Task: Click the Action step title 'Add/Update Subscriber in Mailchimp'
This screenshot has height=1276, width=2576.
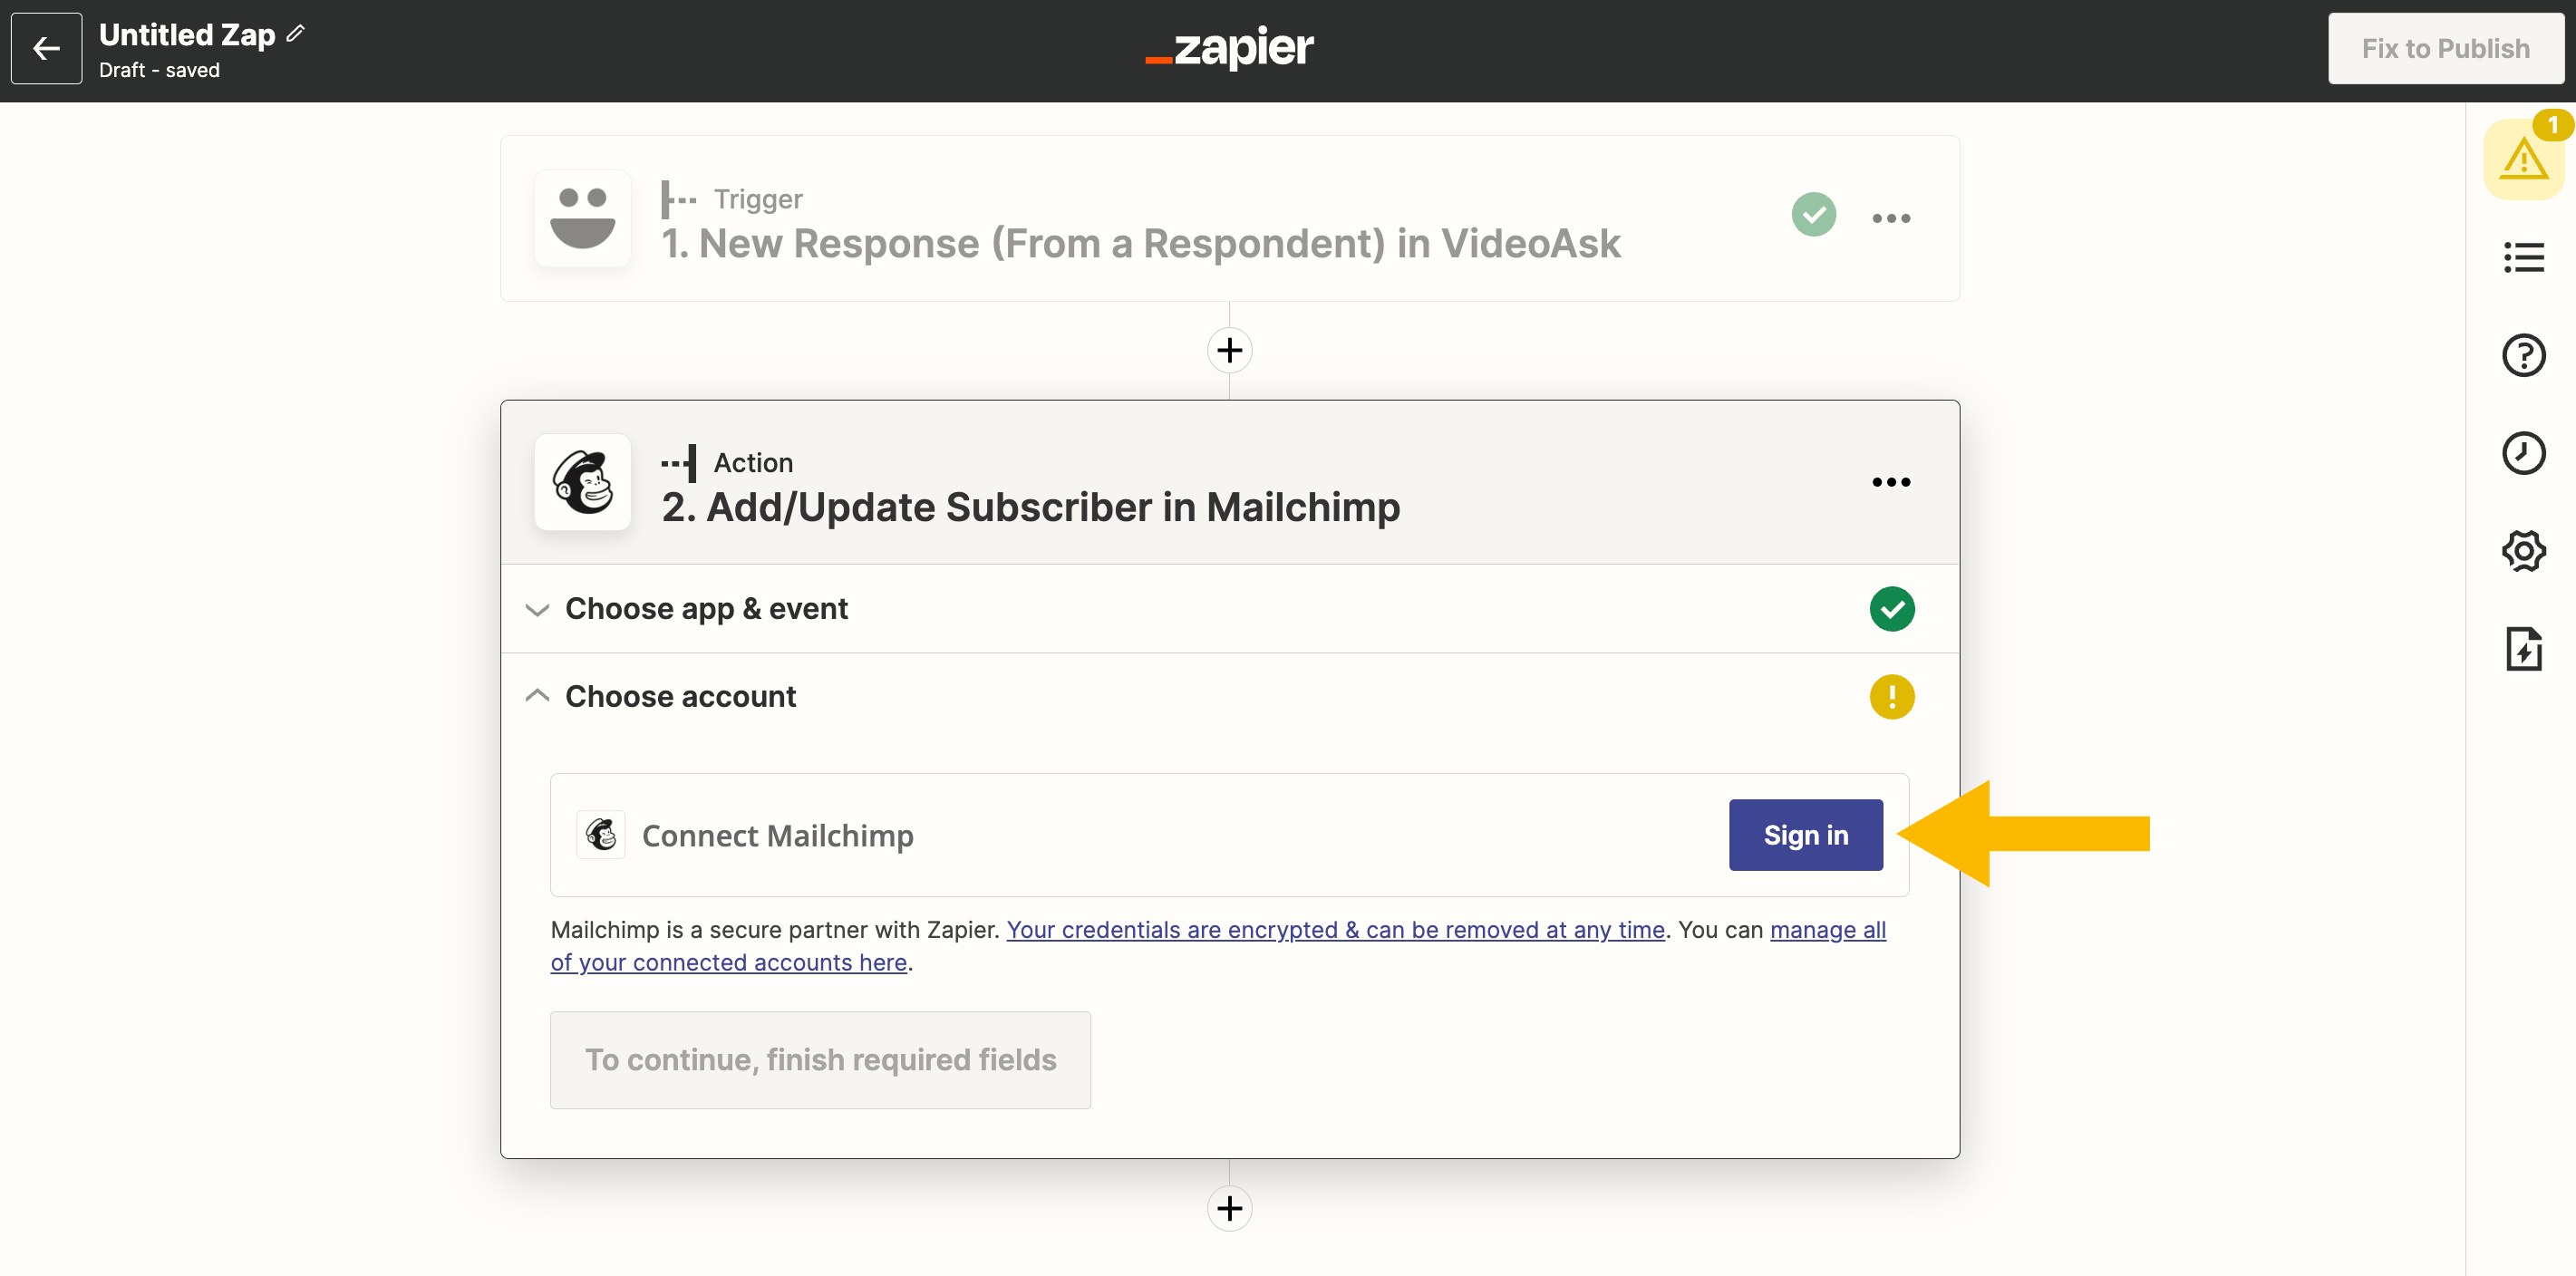Action: pos(1030,507)
